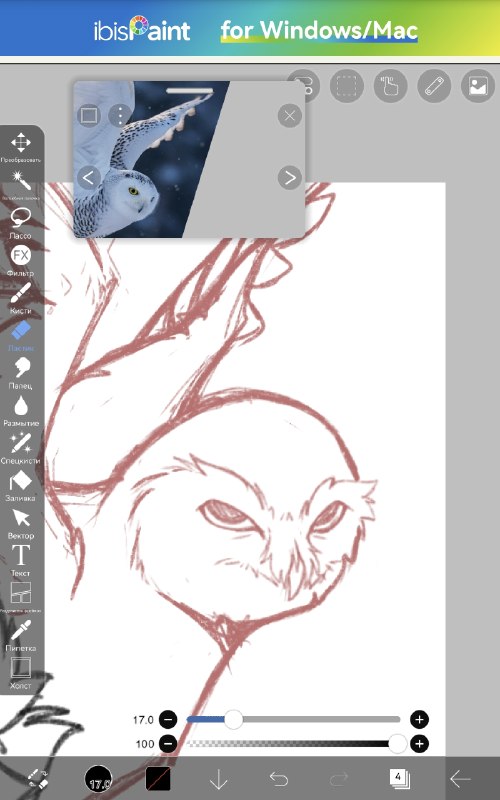Open the current color swatch
The width and height of the screenshot is (500, 800).
(158, 779)
